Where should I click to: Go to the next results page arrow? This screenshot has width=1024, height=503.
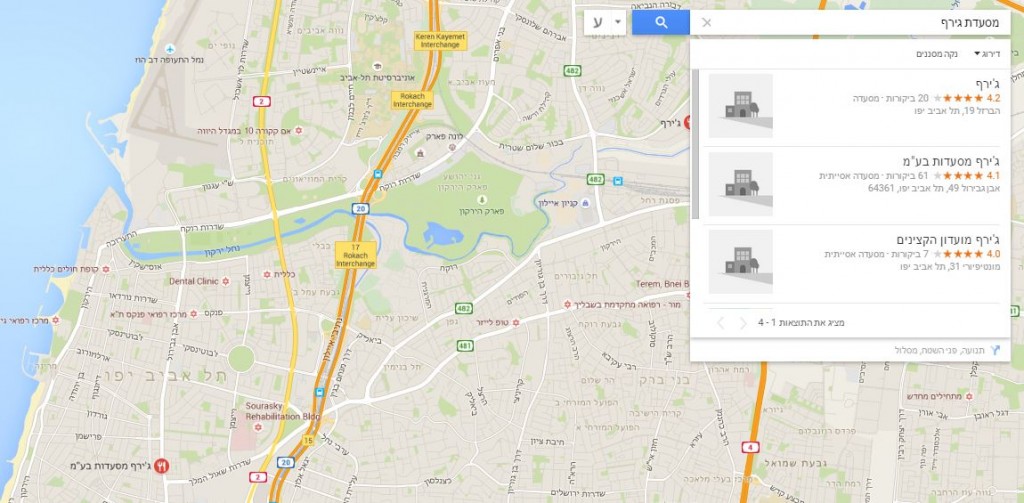(x=720, y=323)
